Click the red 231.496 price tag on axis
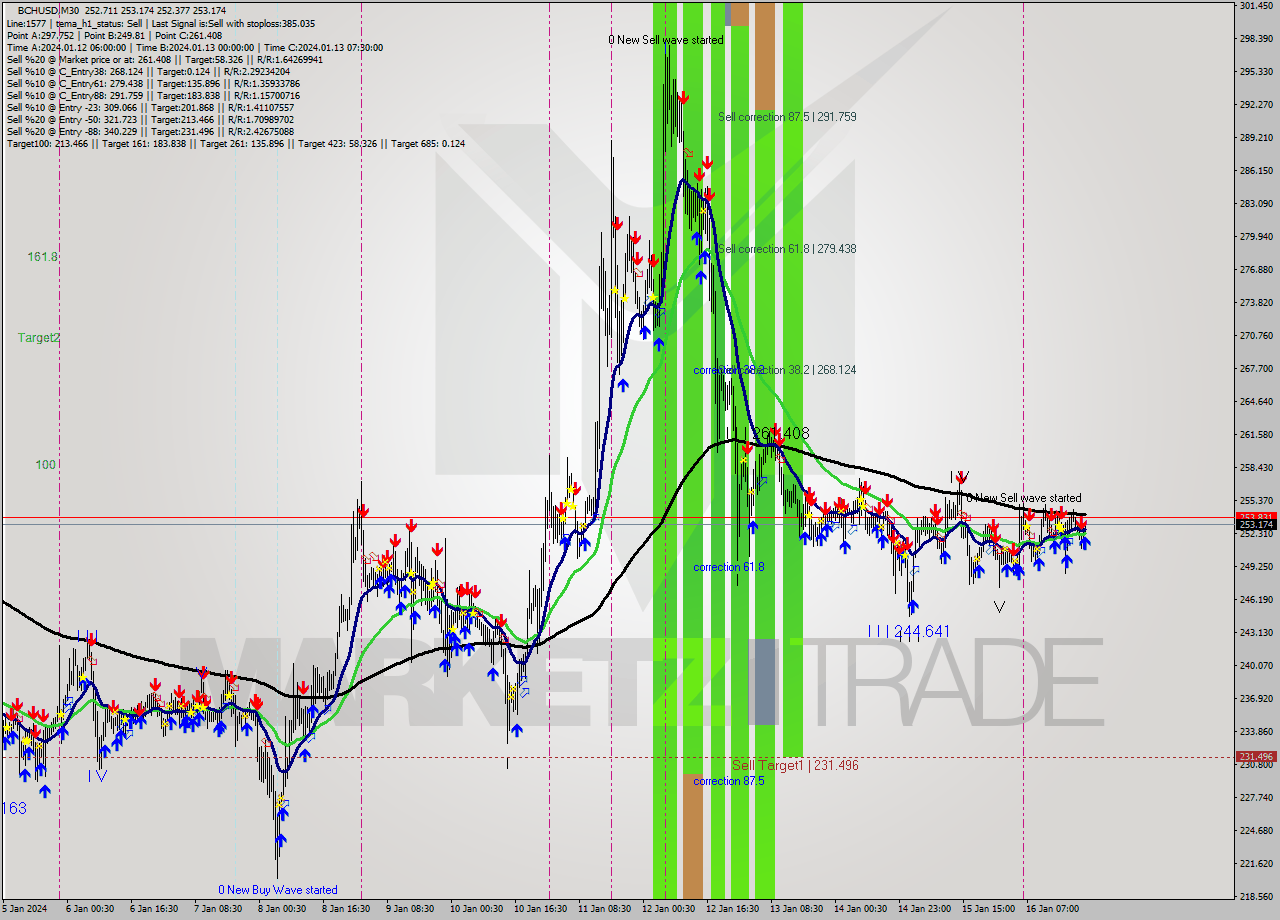Viewport: 1280px width, 920px height. pyautogui.click(x=1256, y=757)
